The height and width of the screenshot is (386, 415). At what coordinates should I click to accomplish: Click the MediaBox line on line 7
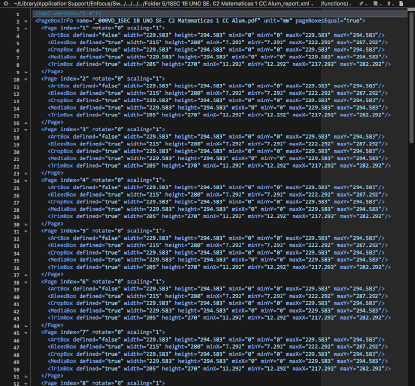tap(218, 57)
